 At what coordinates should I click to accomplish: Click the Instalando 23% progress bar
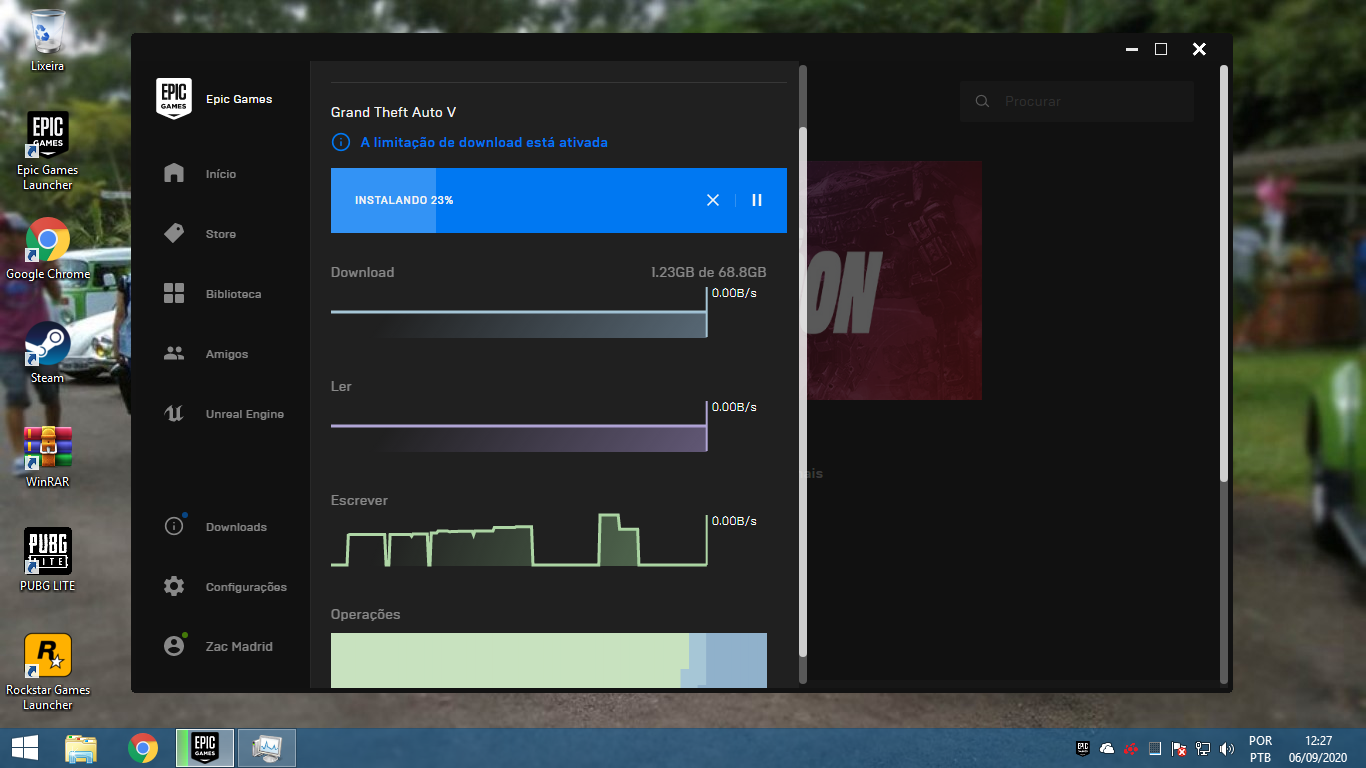(559, 200)
